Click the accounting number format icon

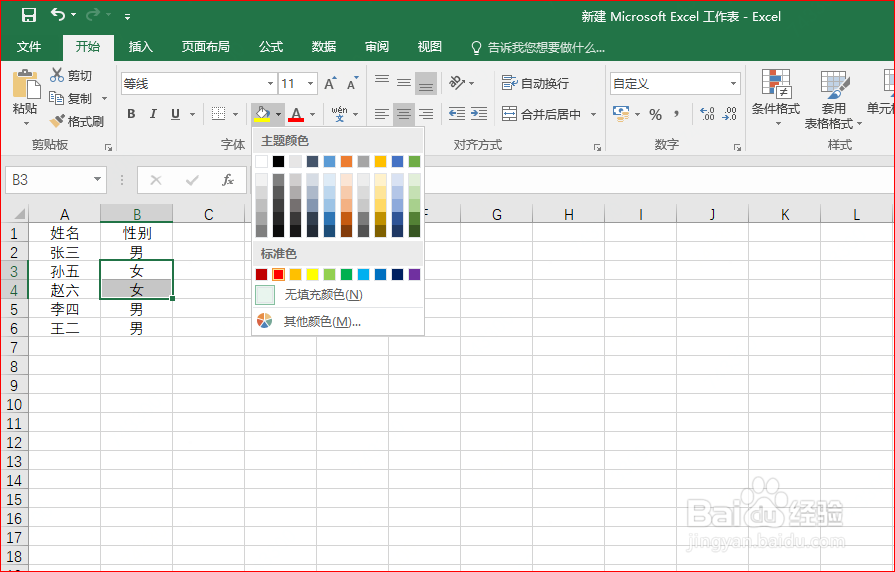pos(620,114)
